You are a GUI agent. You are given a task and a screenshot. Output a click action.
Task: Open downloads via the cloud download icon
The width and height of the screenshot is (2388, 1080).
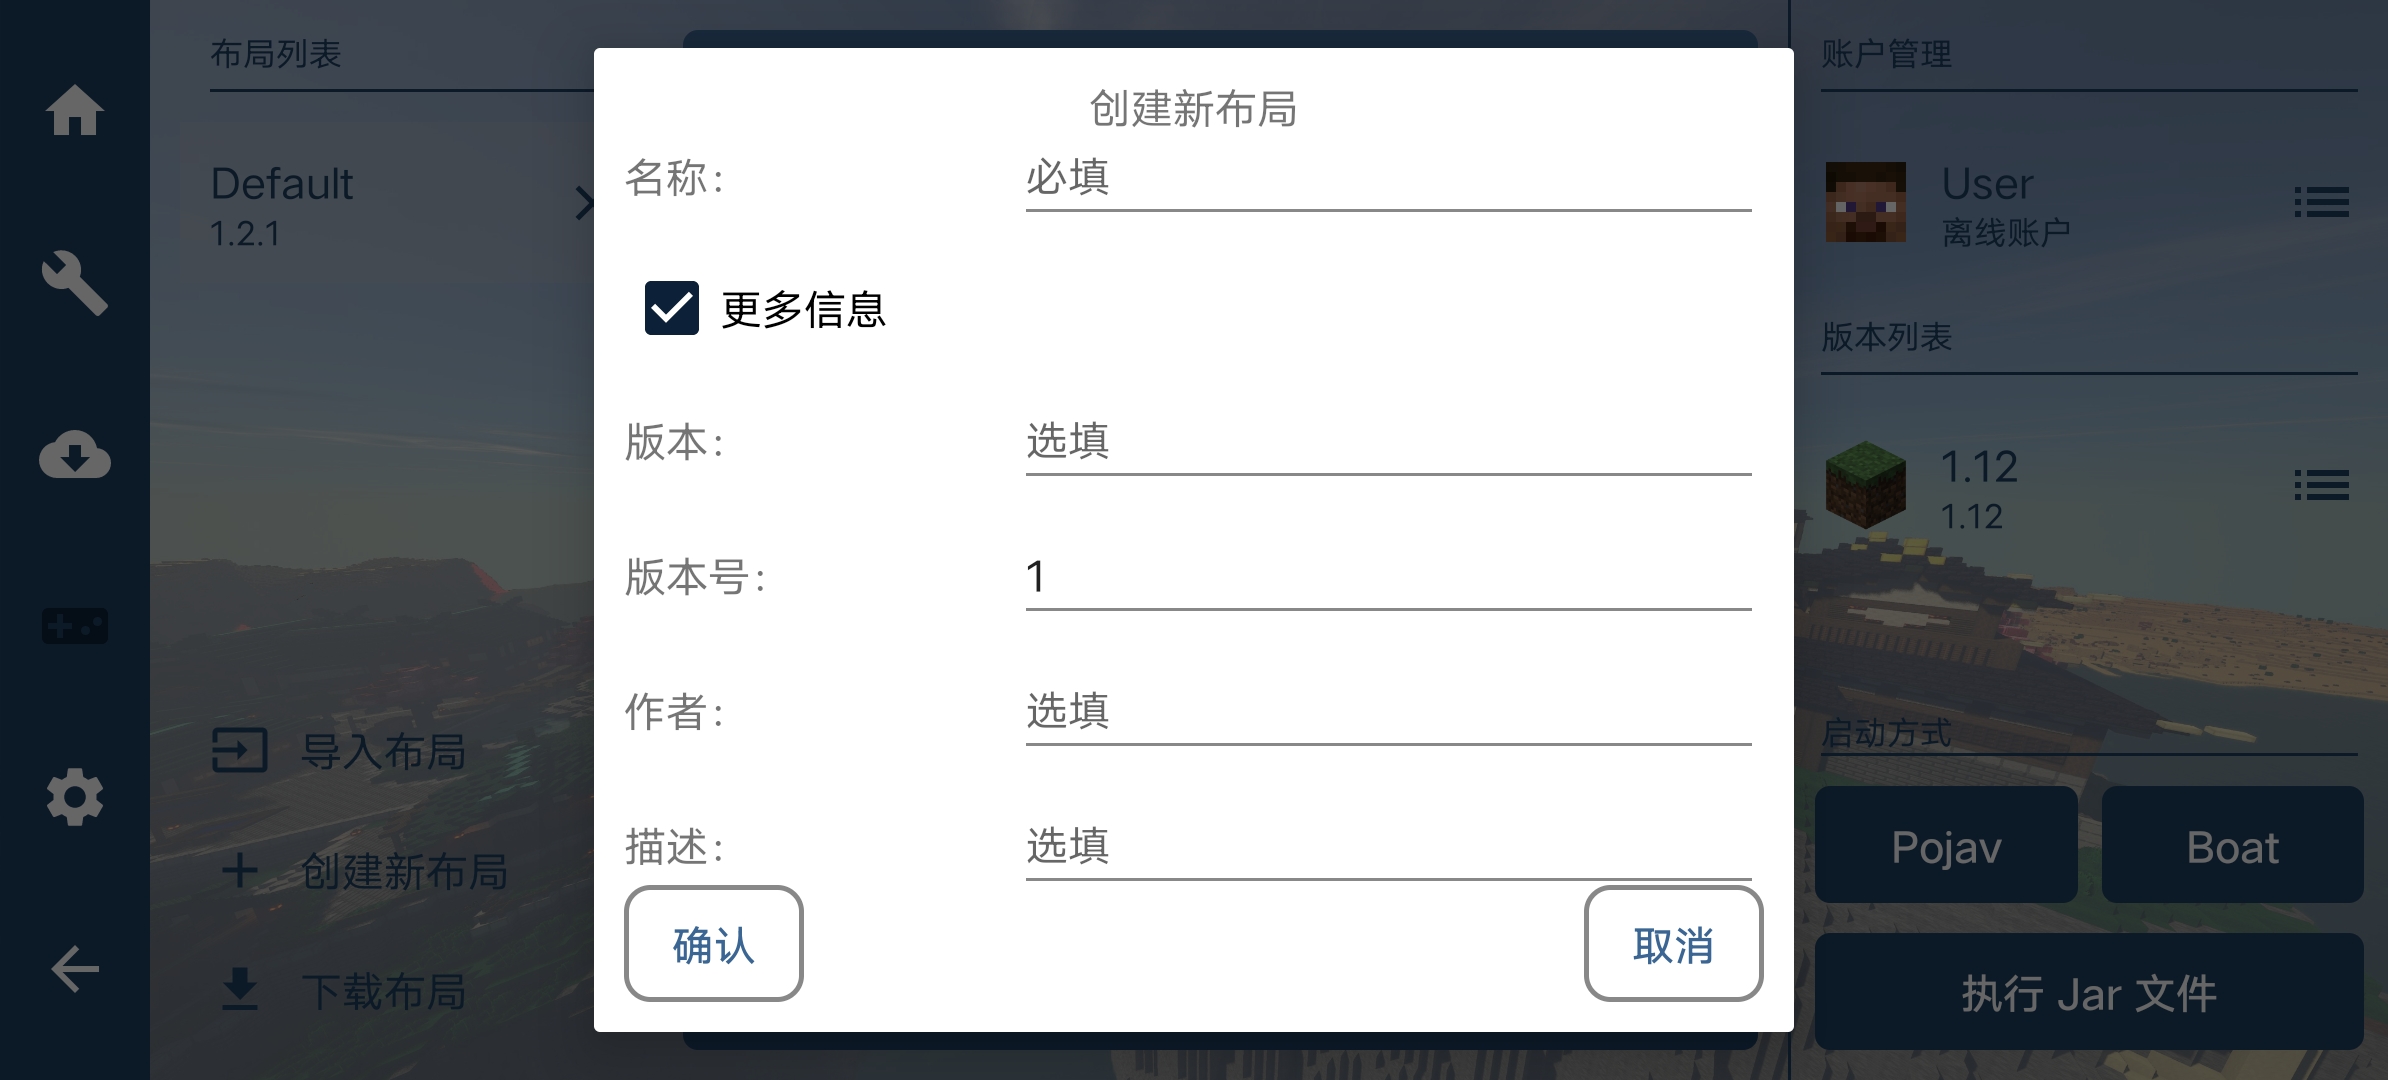(x=75, y=455)
